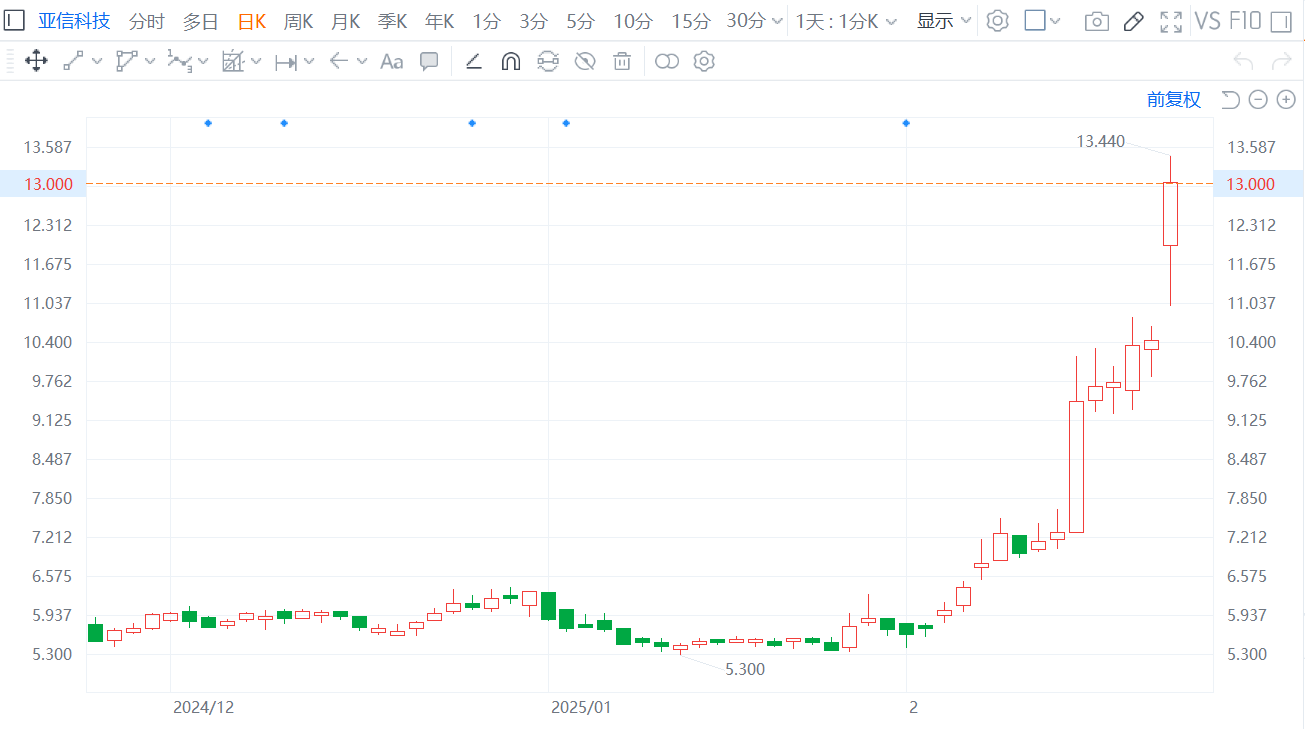Select the 周K period tab
The height and width of the screenshot is (729, 1305).
point(298,20)
